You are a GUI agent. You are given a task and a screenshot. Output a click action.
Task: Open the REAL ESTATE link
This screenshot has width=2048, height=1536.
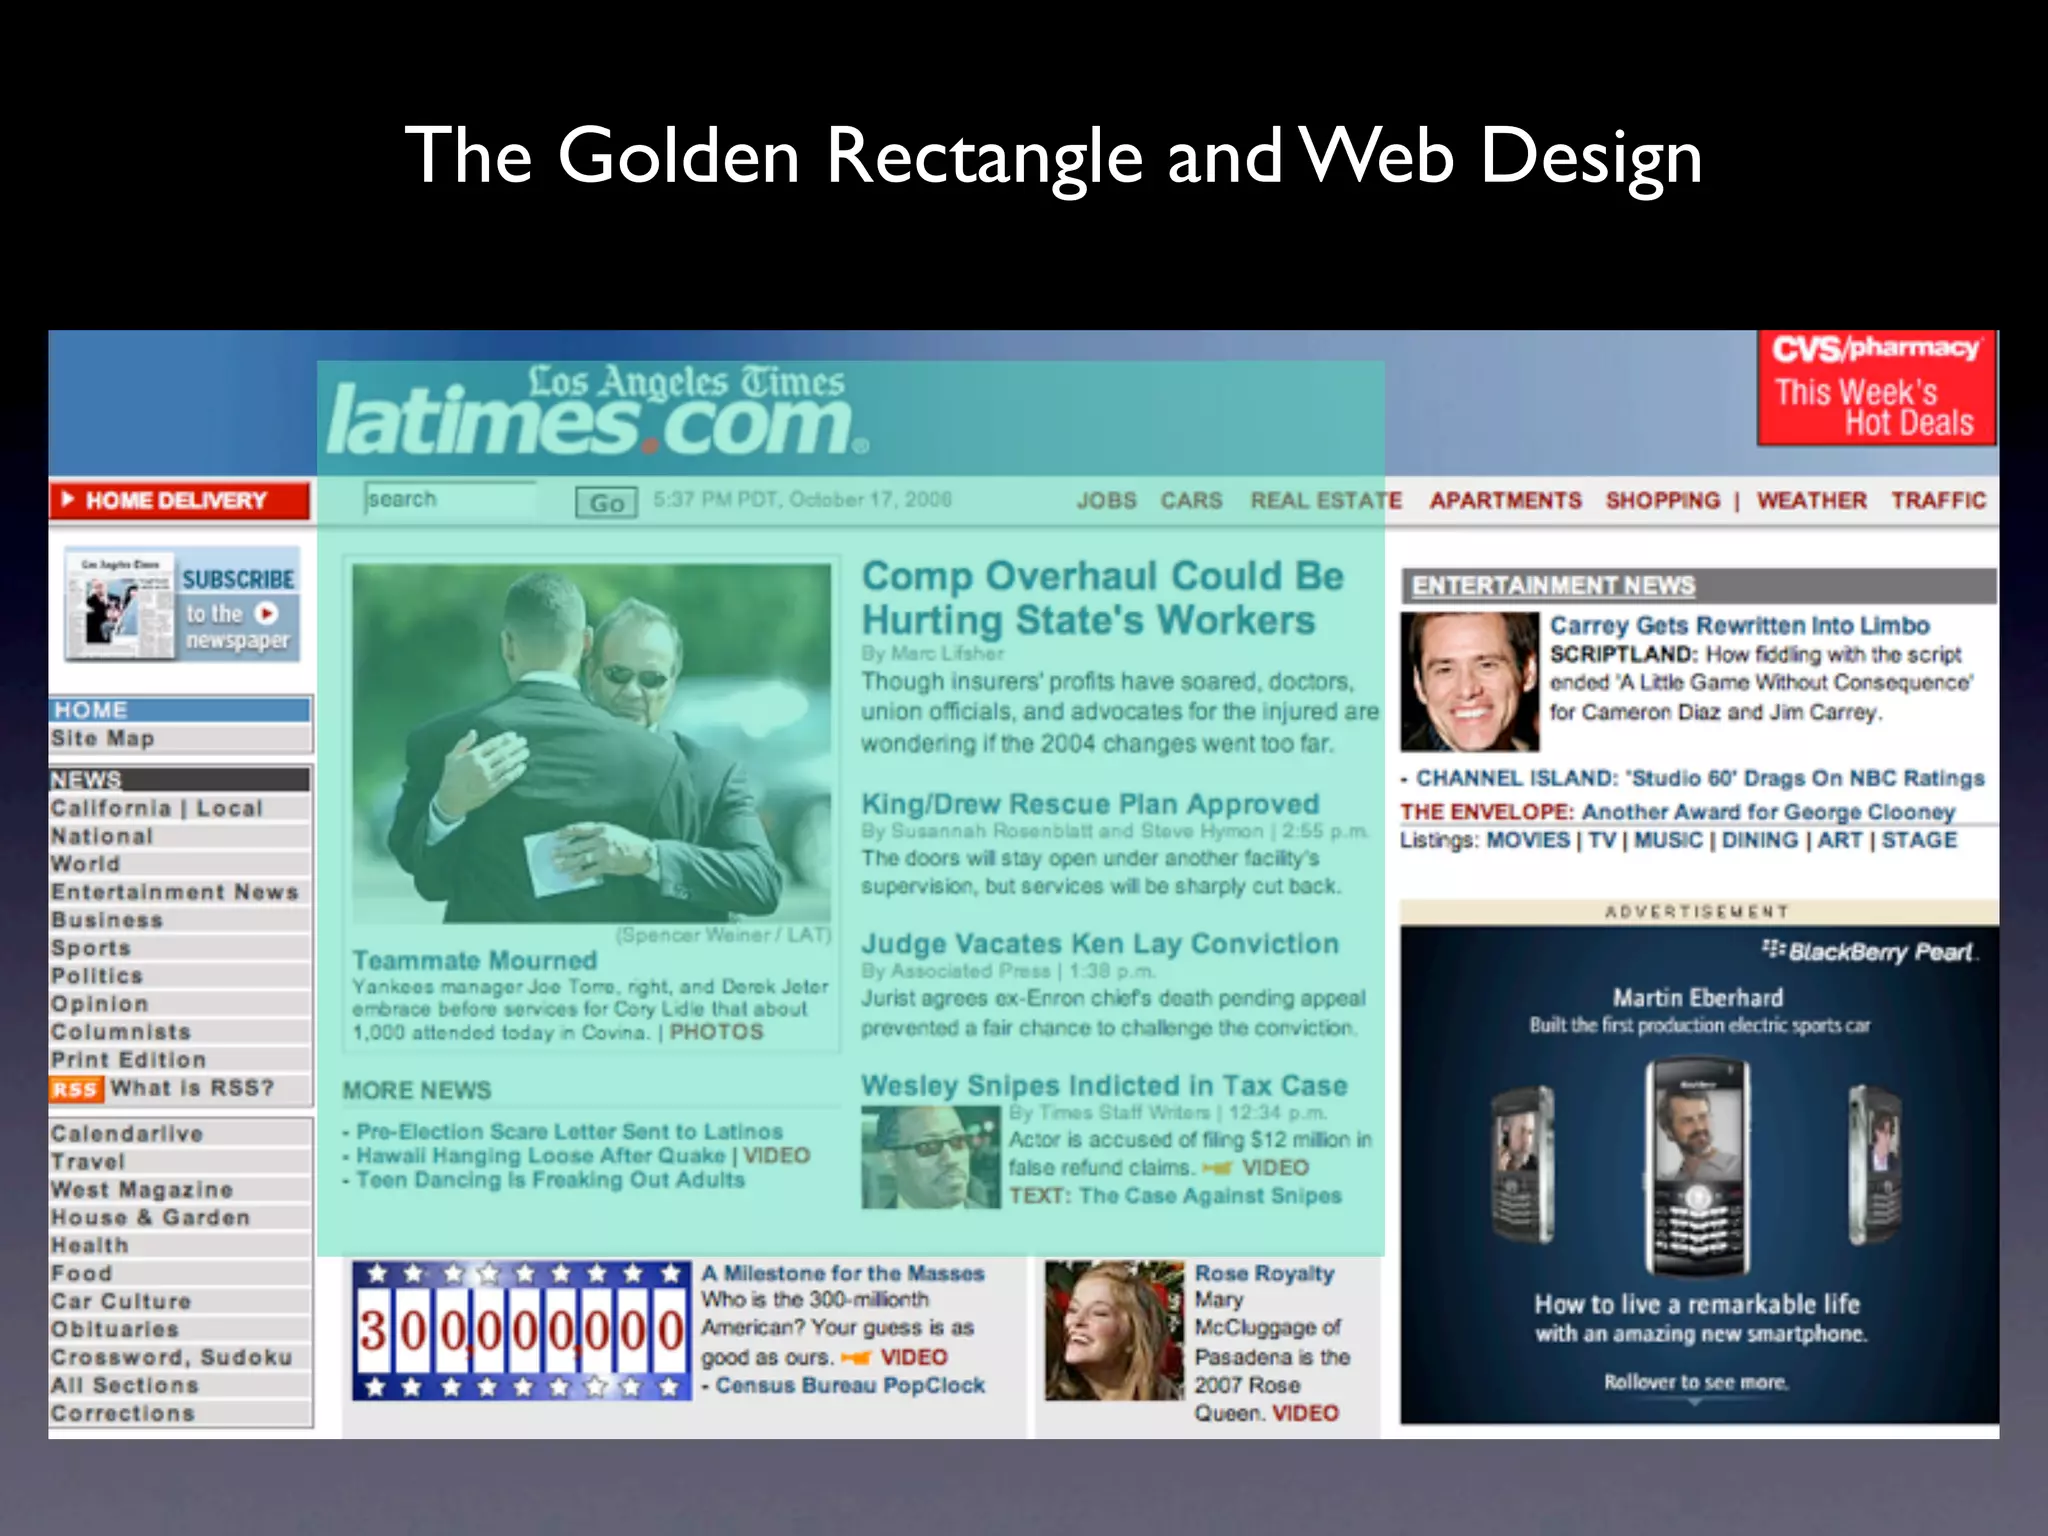tap(1326, 500)
